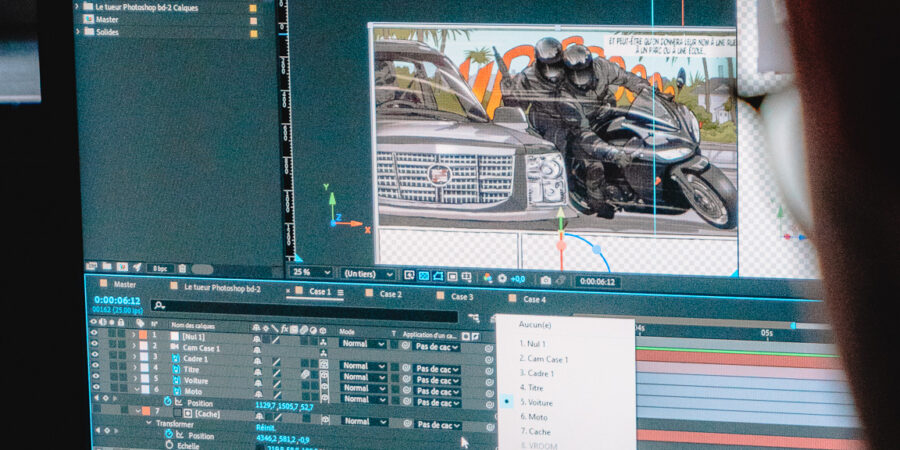Expand the Cam Case 1 layer properties
Screen dimensions: 900x450
[x=134, y=346]
